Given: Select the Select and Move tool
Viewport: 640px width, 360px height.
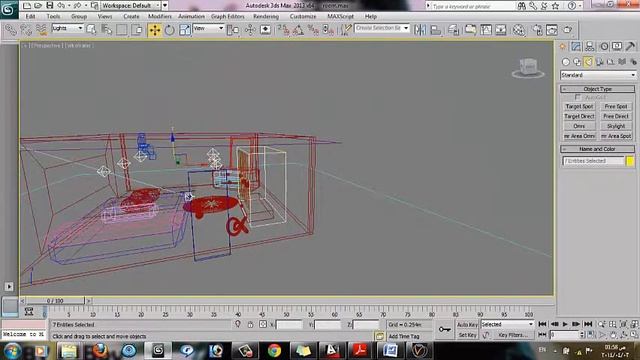Looking at the screenshot, I should (155, 30).
